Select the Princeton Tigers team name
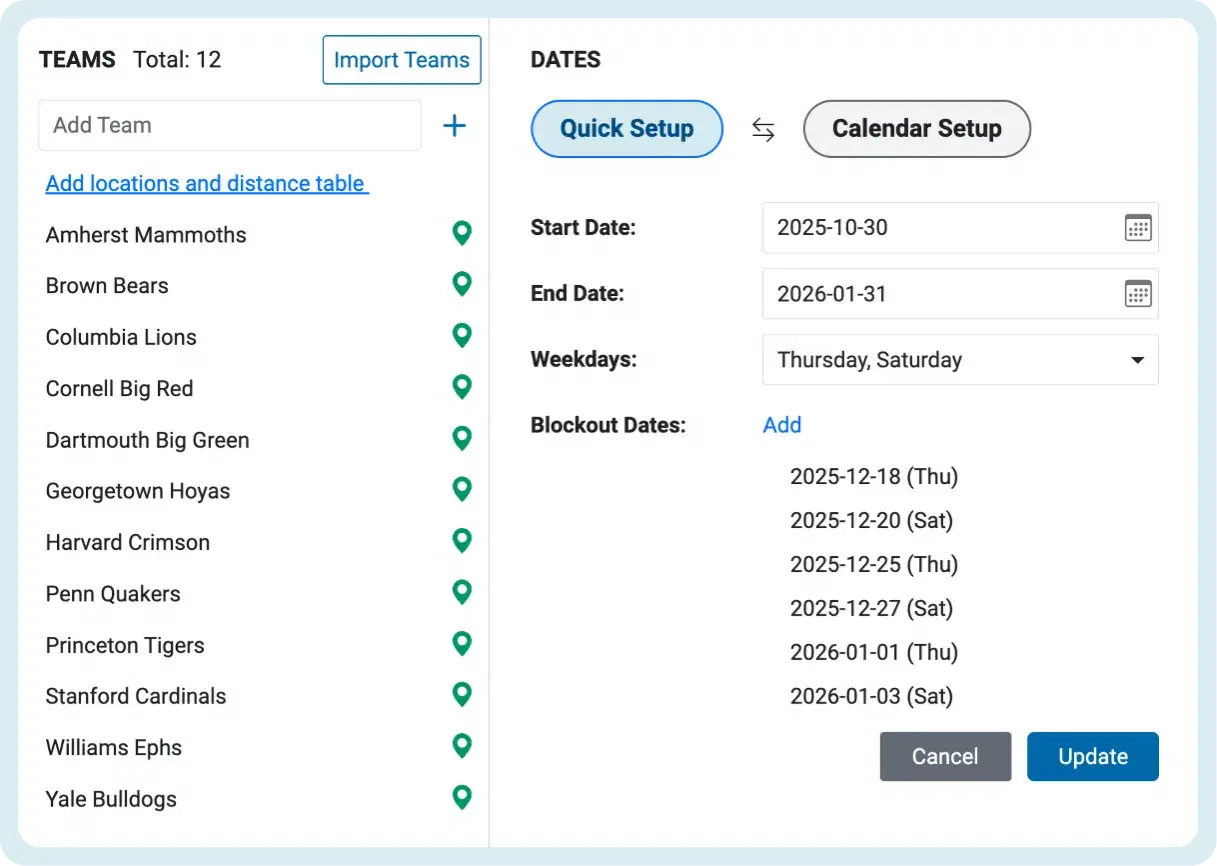The width and height of the screenshot is (1217, 866). (125, 645)
